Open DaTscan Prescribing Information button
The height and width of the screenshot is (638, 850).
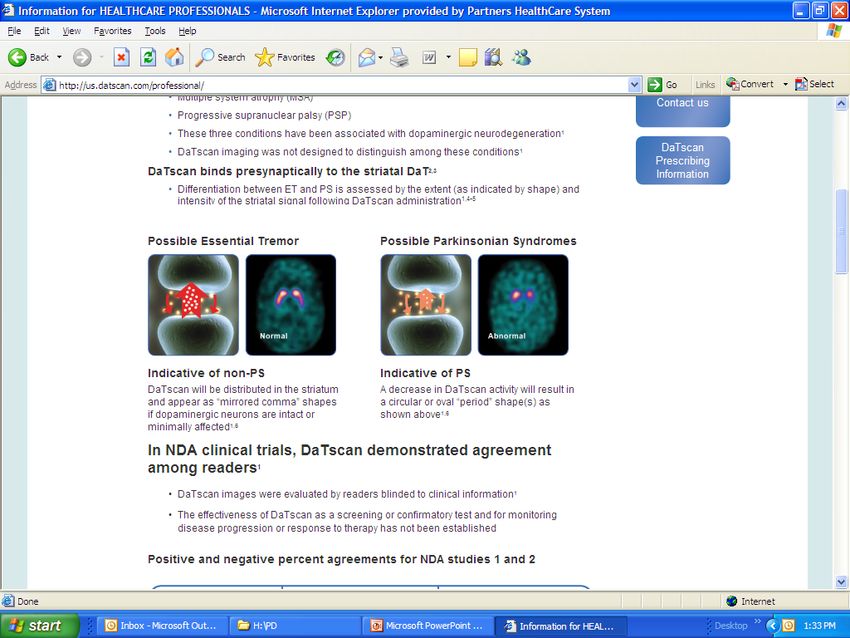(x=682, y=160)
